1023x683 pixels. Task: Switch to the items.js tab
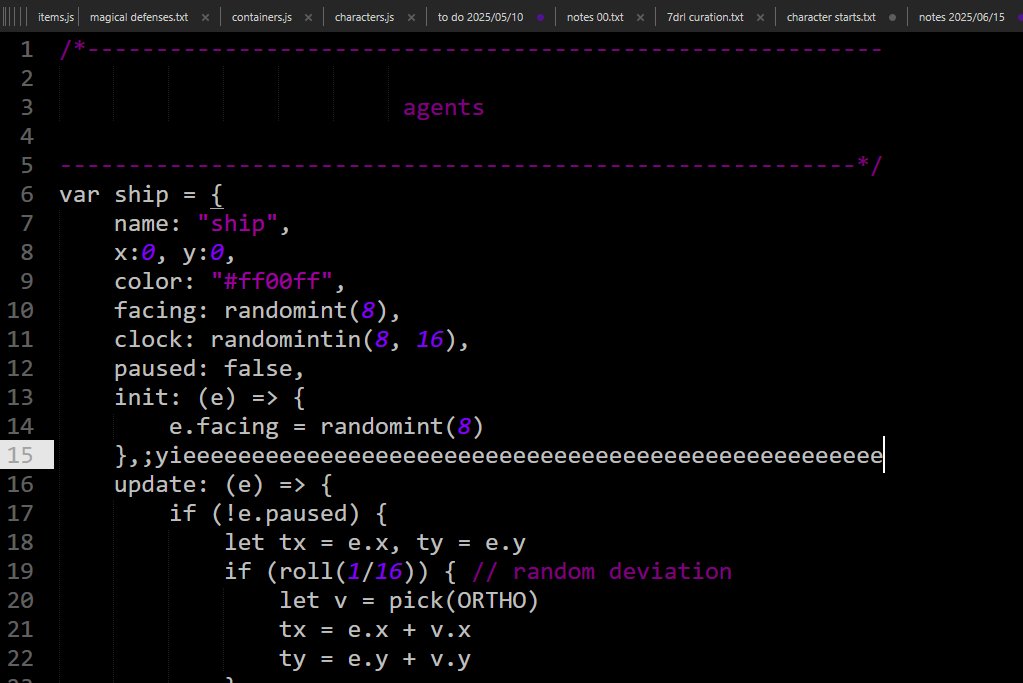55,17
